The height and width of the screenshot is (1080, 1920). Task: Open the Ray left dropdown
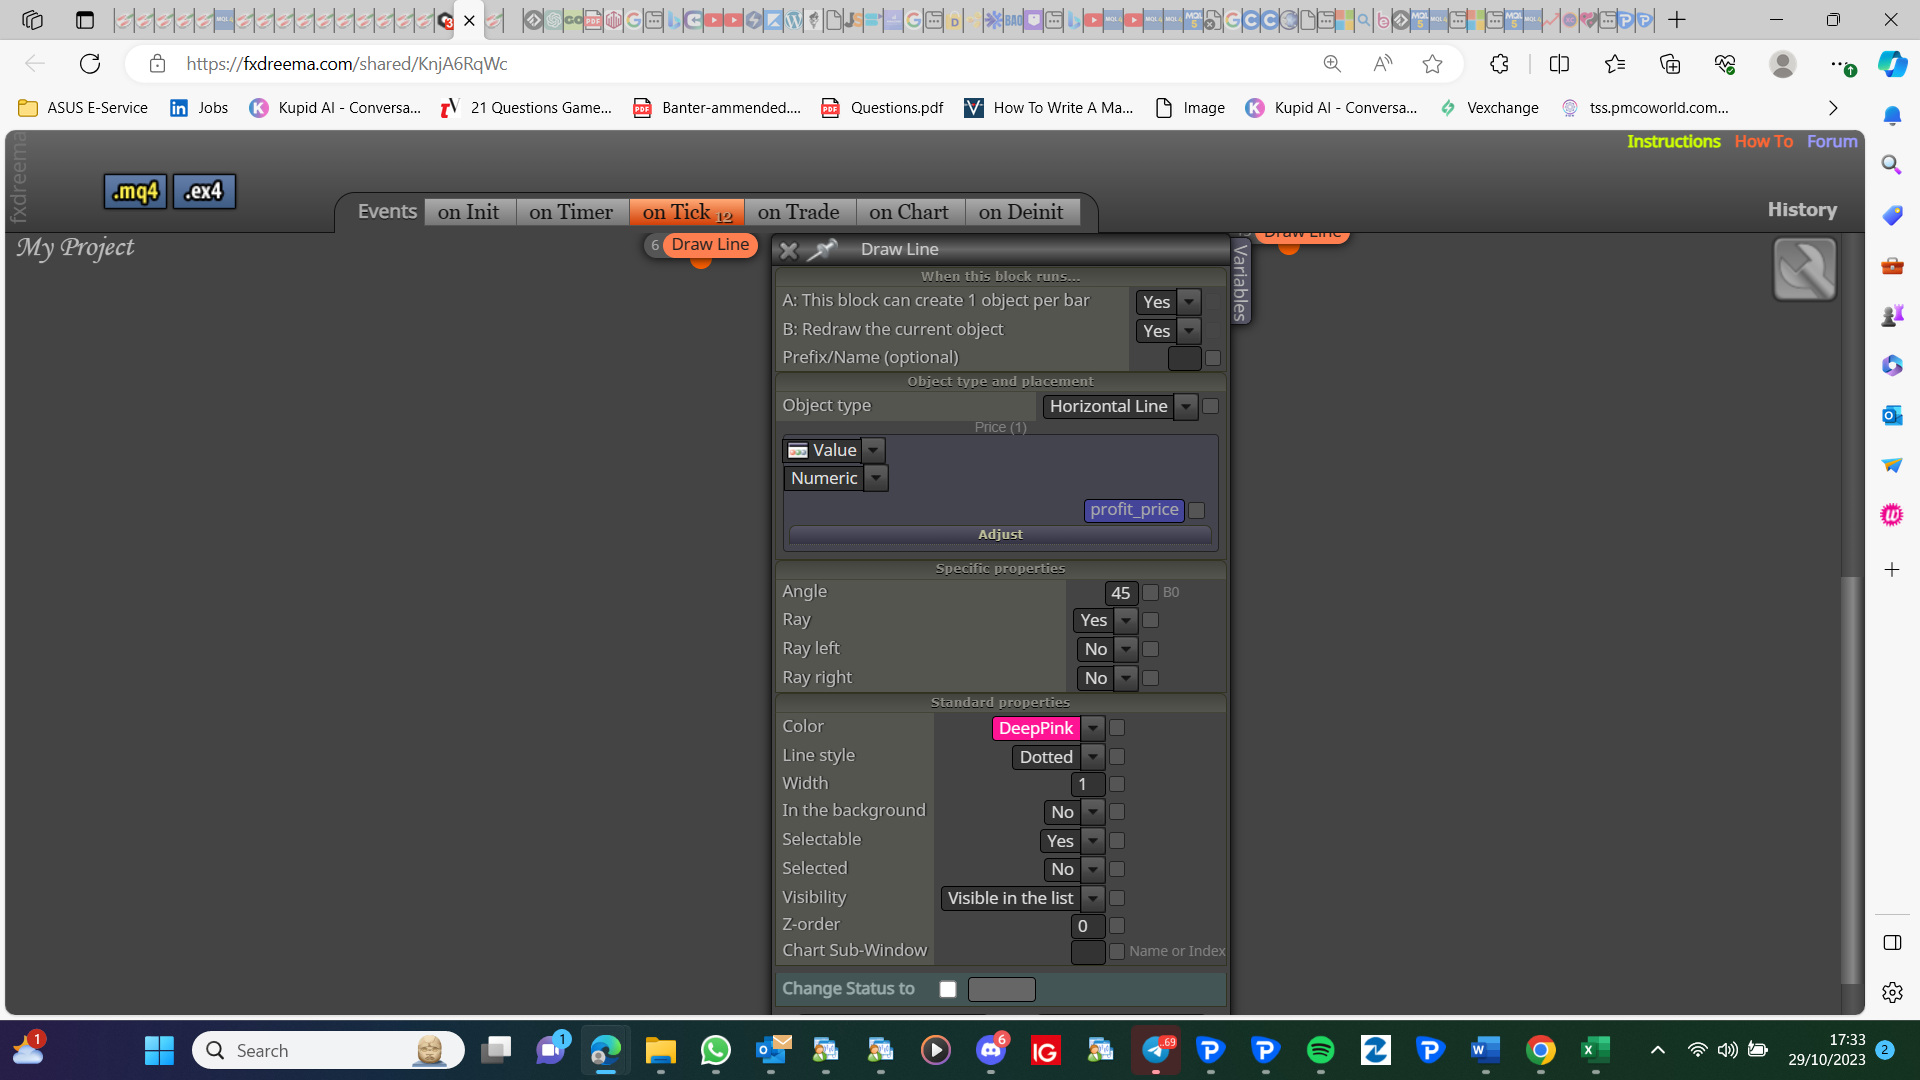point(1126,649)
